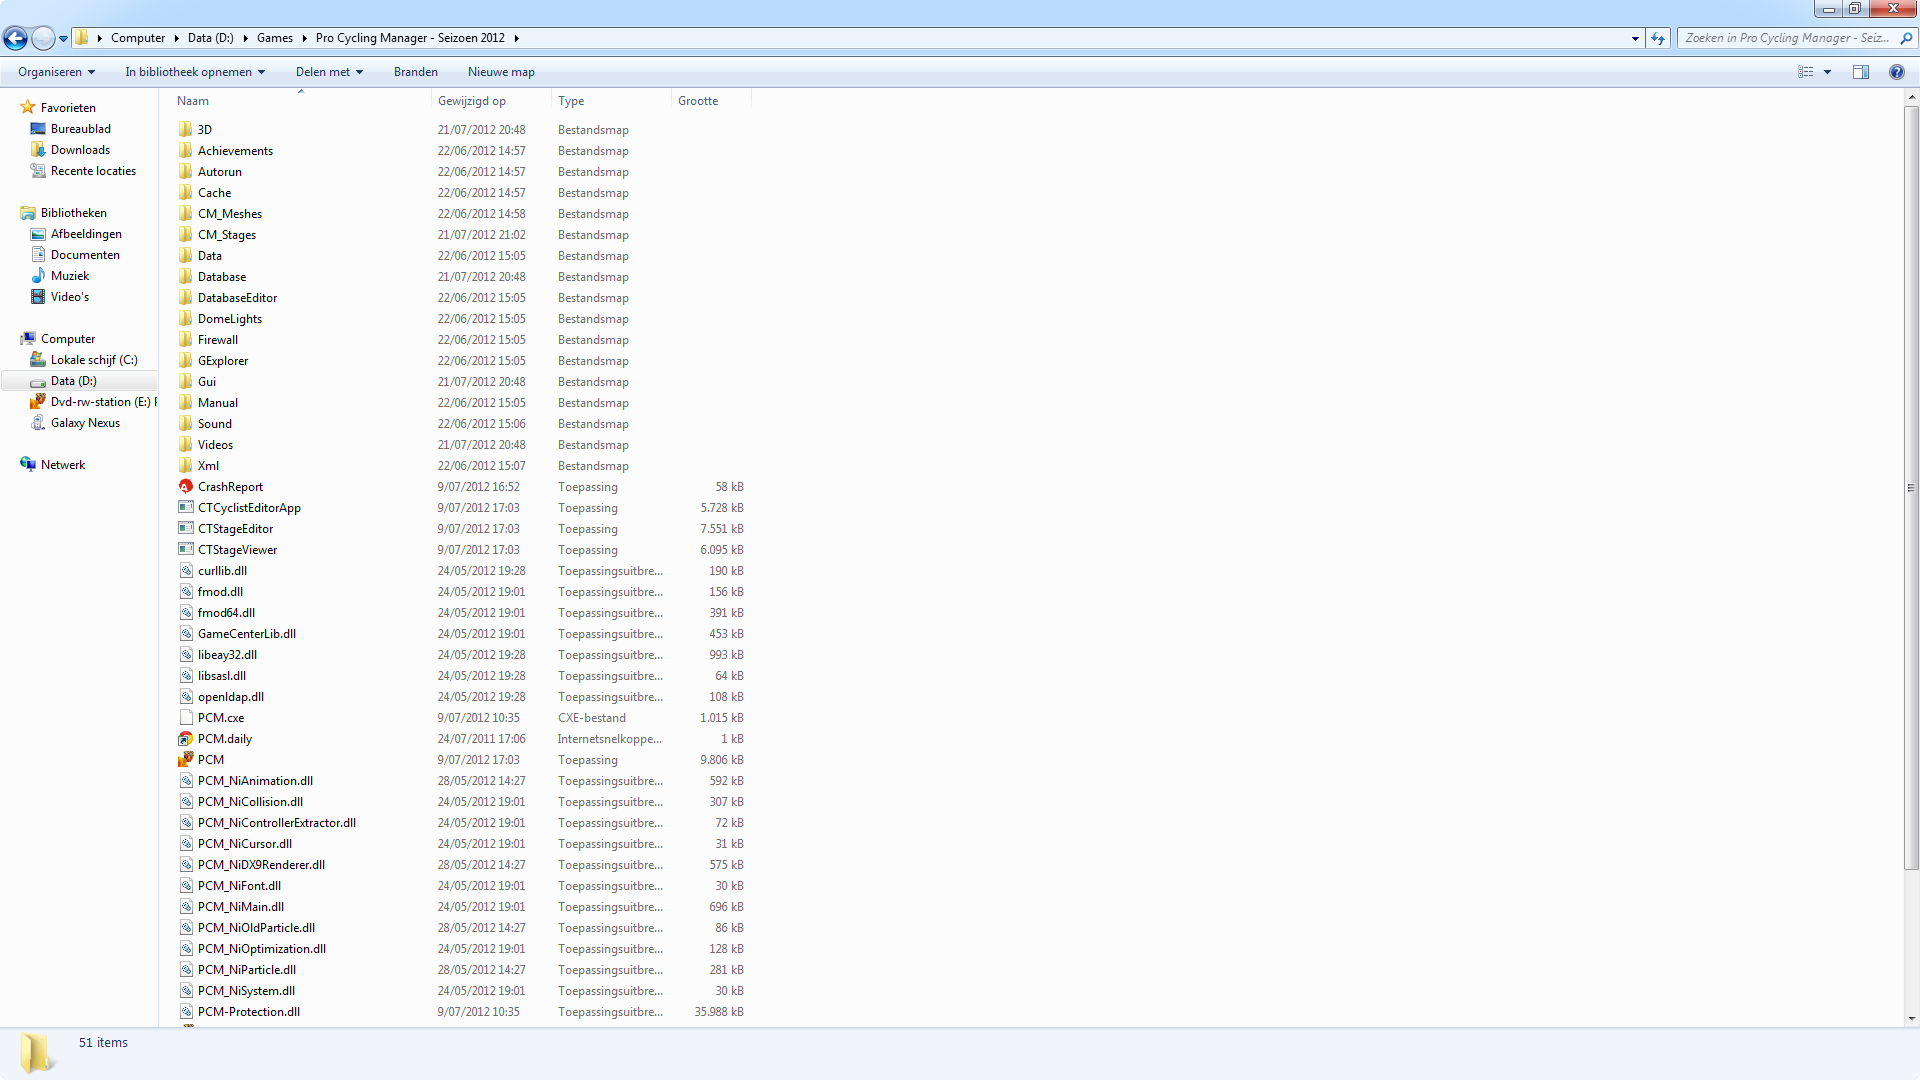The height and width of the screenshot is (1080, 1920).
Task: Open the Organiseren dropdown menu
Action: coord(56,72)
